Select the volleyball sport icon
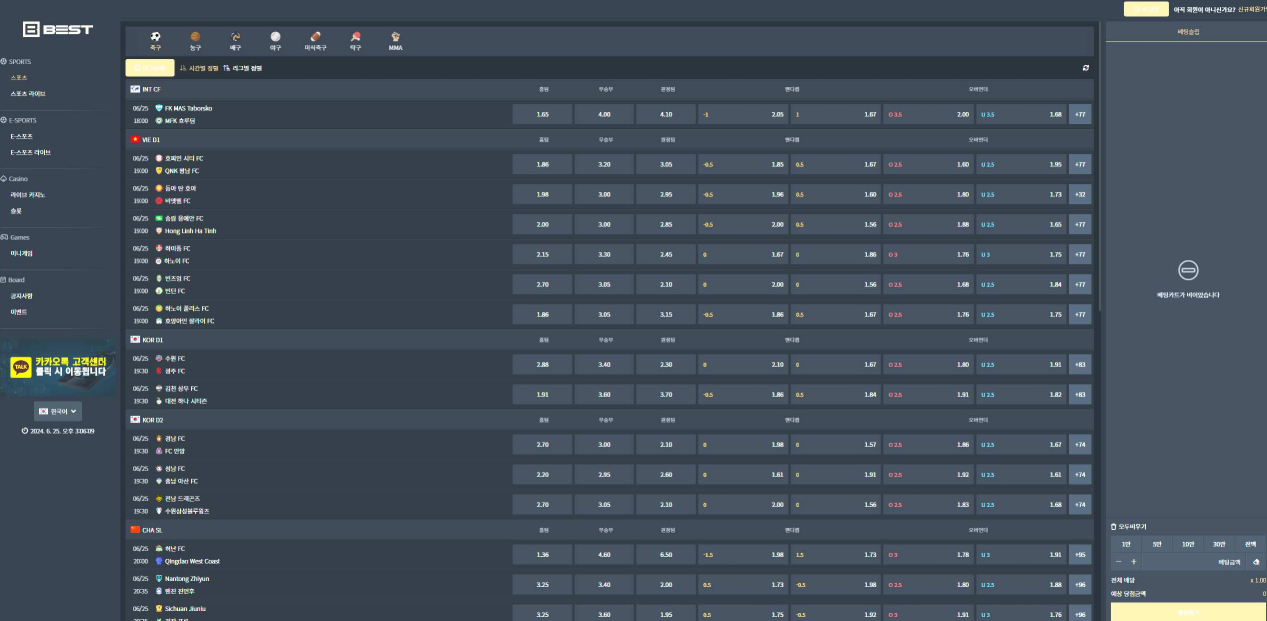Image resolution: width=1267 pixels, height=621 pixels. (x=235, y=38)
